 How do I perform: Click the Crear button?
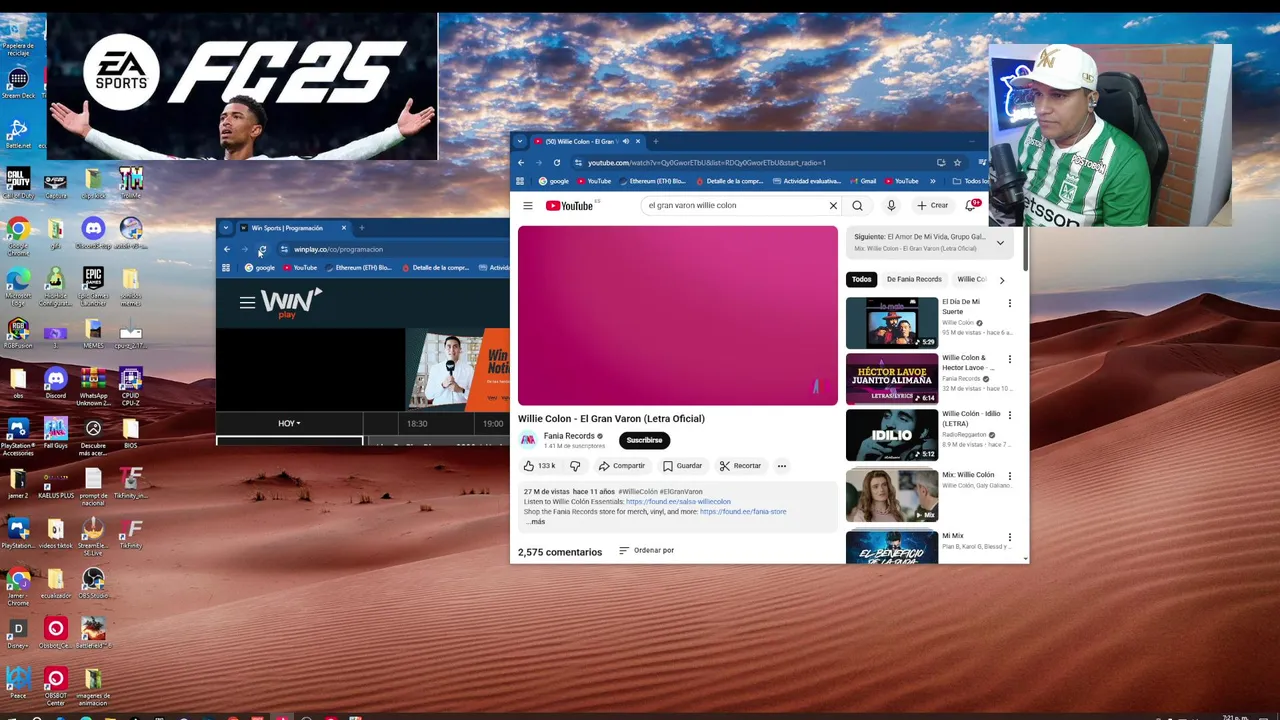932,206
